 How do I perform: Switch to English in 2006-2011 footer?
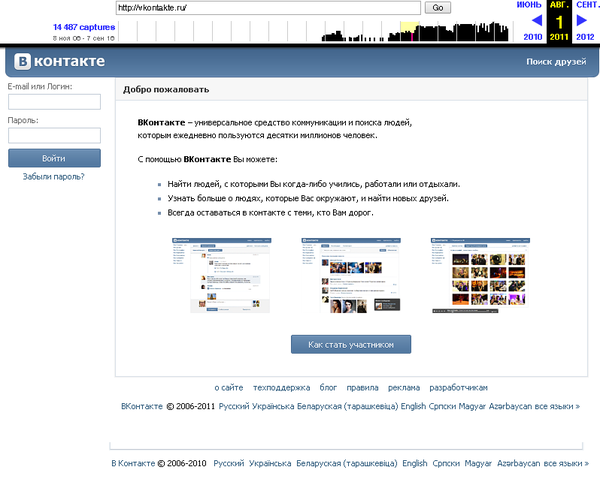point(413,406)
